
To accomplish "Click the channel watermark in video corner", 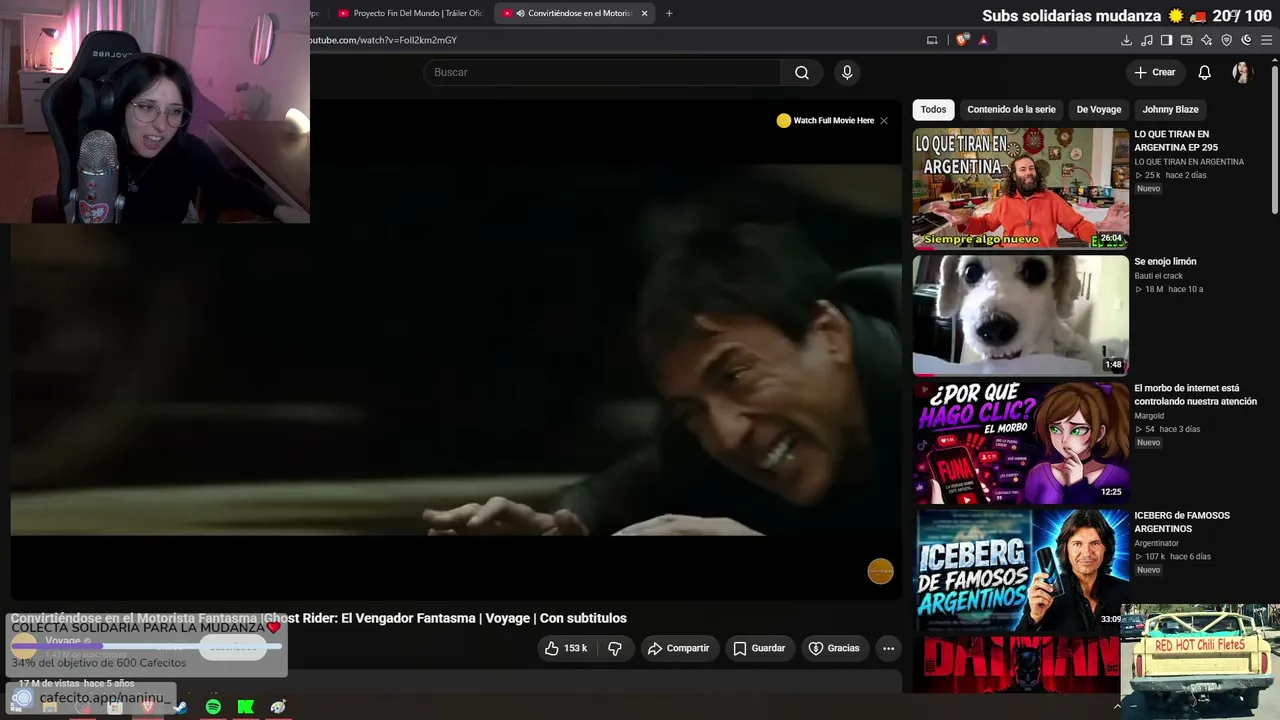I will [880, 571].
